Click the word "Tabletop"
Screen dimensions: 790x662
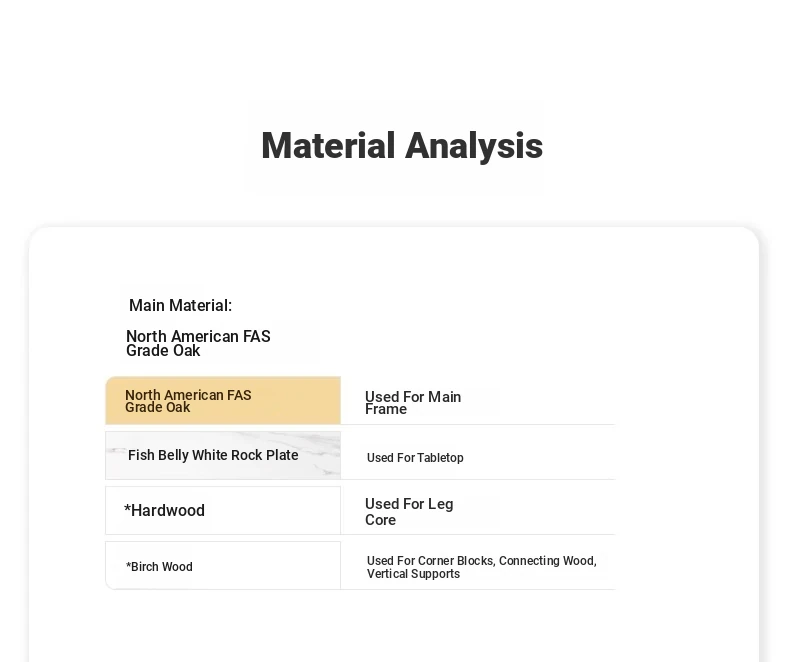440,458
